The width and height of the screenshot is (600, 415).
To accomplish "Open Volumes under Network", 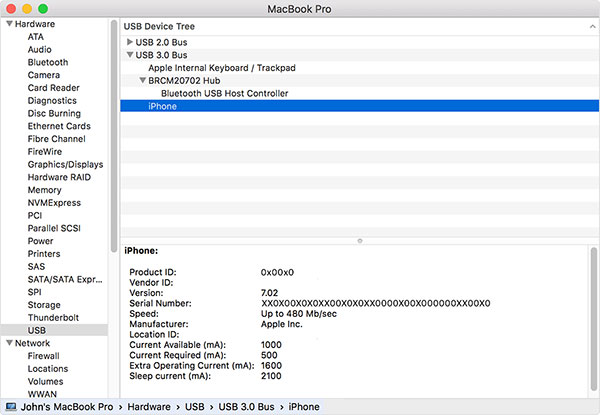I will click(45, 381).
